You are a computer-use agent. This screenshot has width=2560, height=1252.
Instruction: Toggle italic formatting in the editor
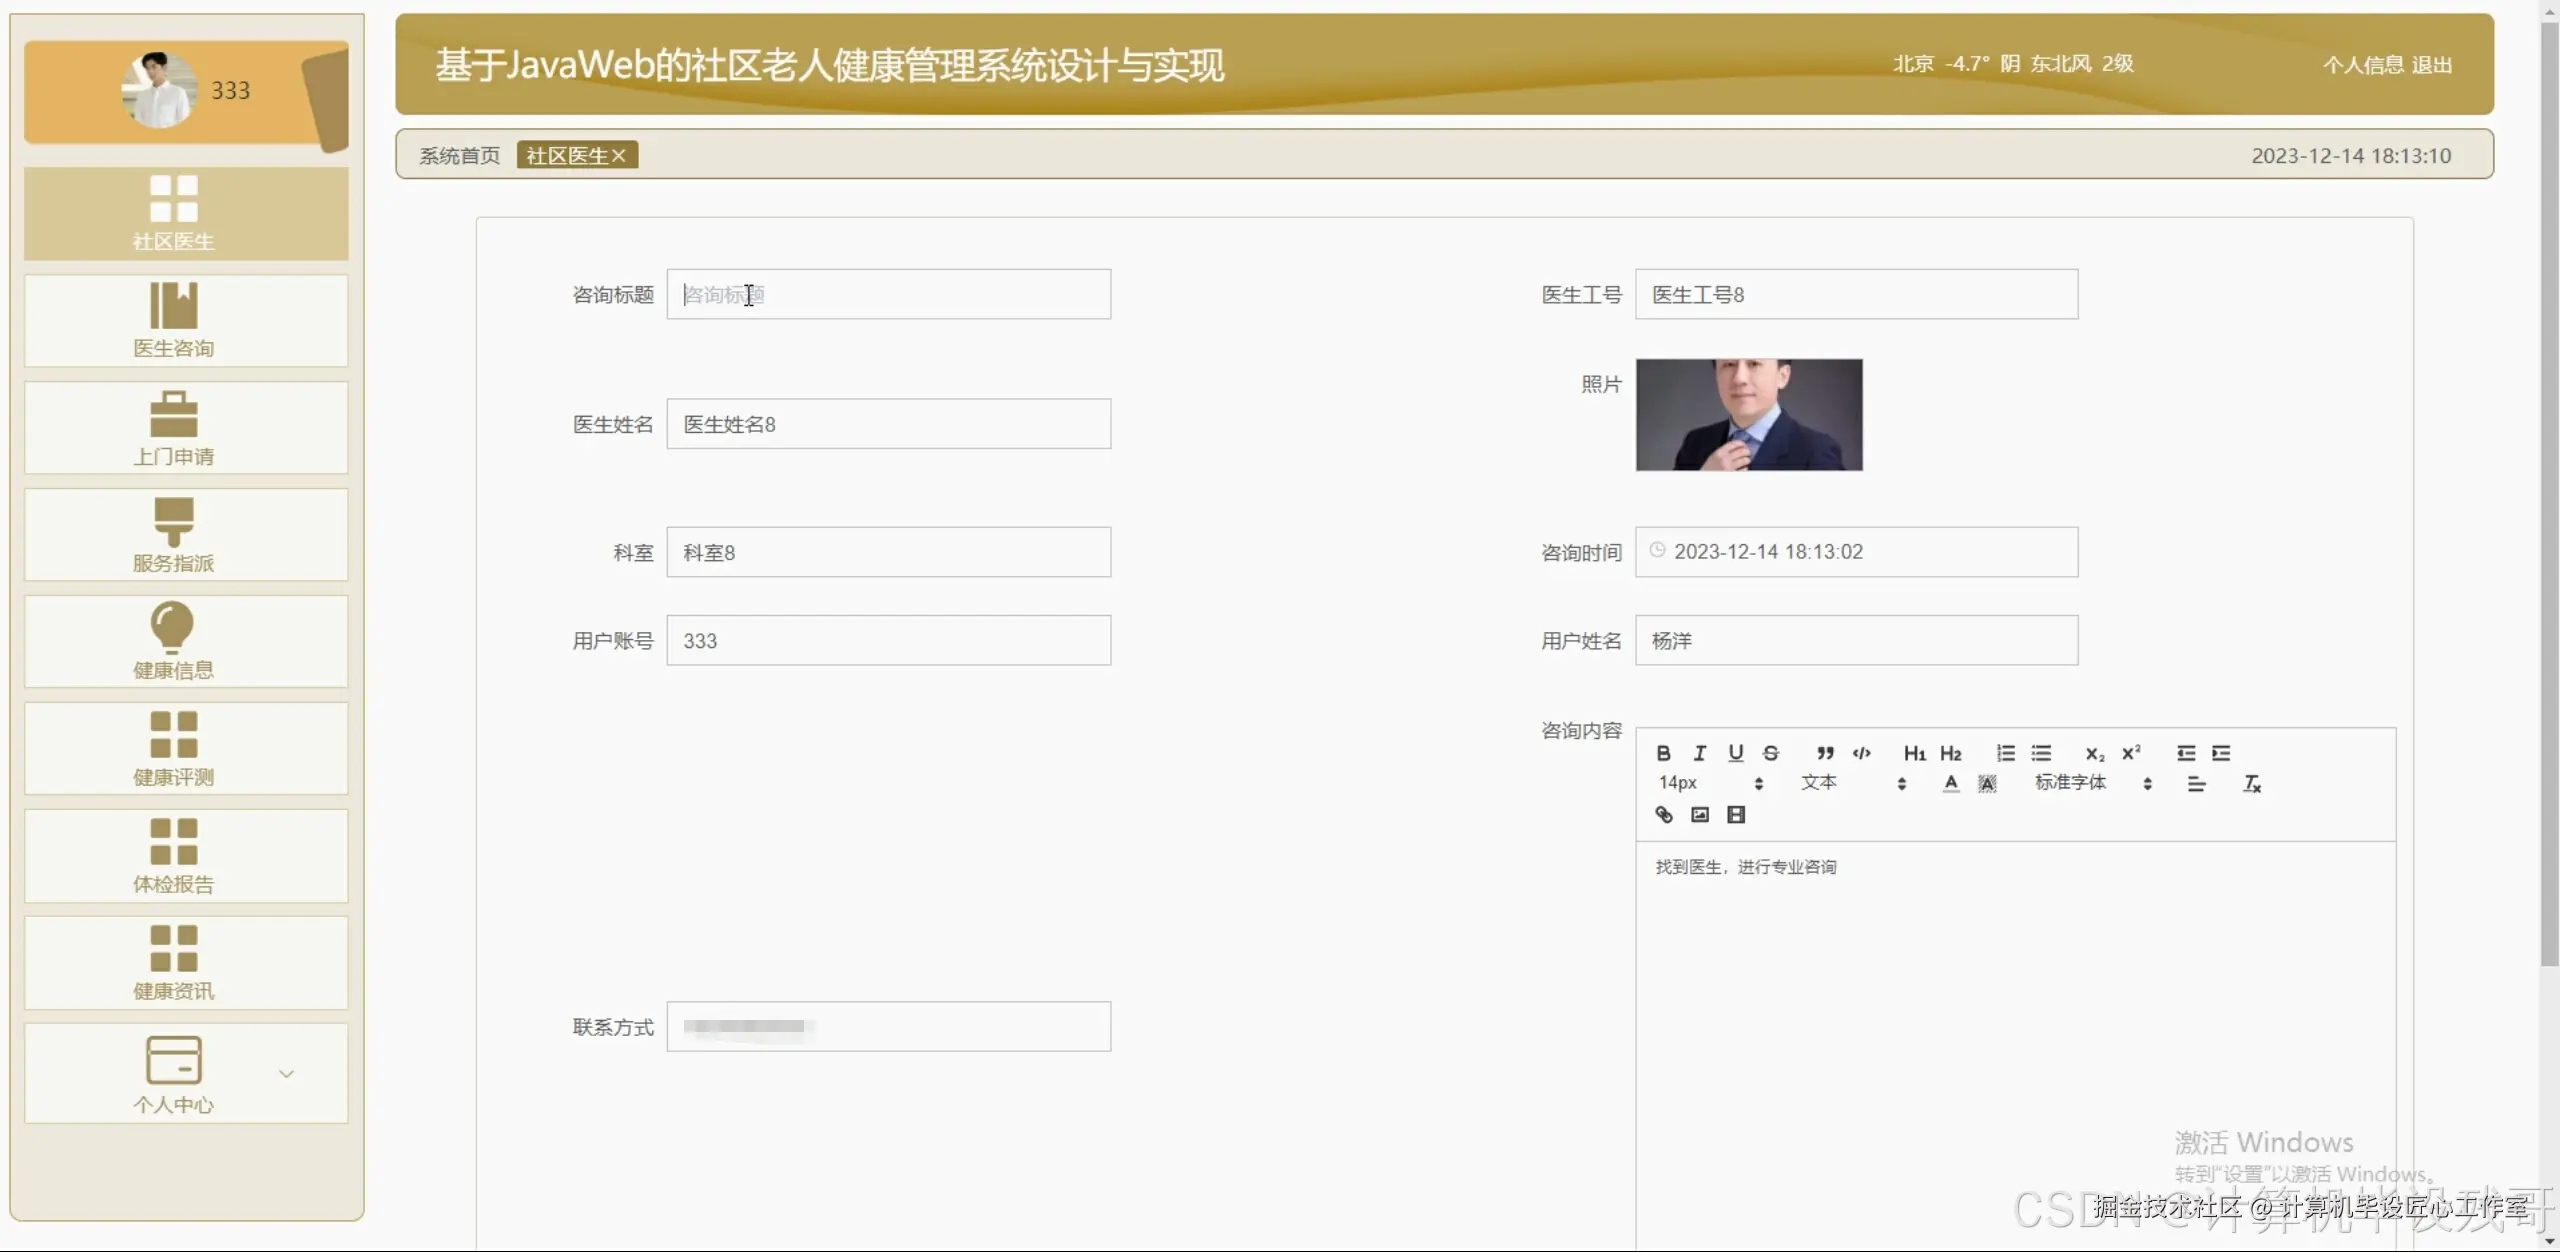[x=1699, y=753]
